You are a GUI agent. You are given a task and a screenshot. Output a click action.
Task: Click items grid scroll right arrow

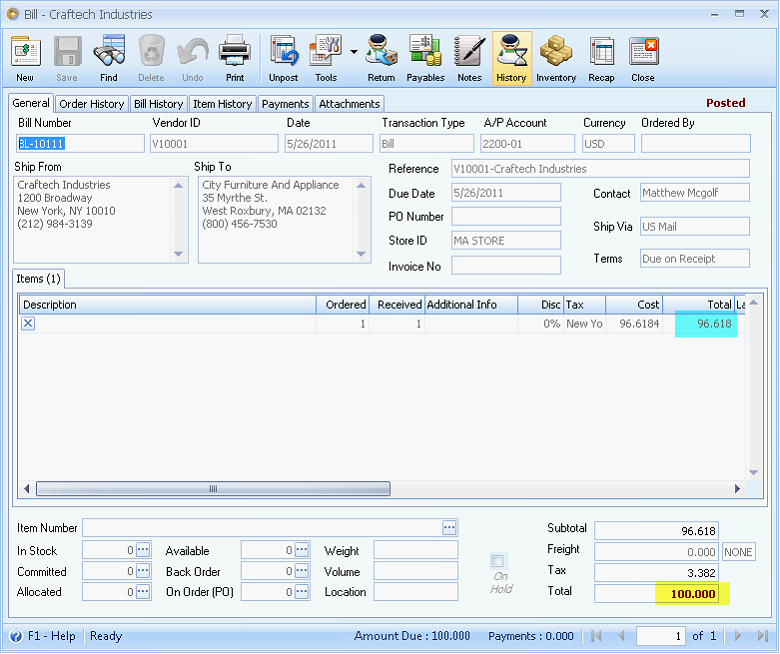click(737, 489)
